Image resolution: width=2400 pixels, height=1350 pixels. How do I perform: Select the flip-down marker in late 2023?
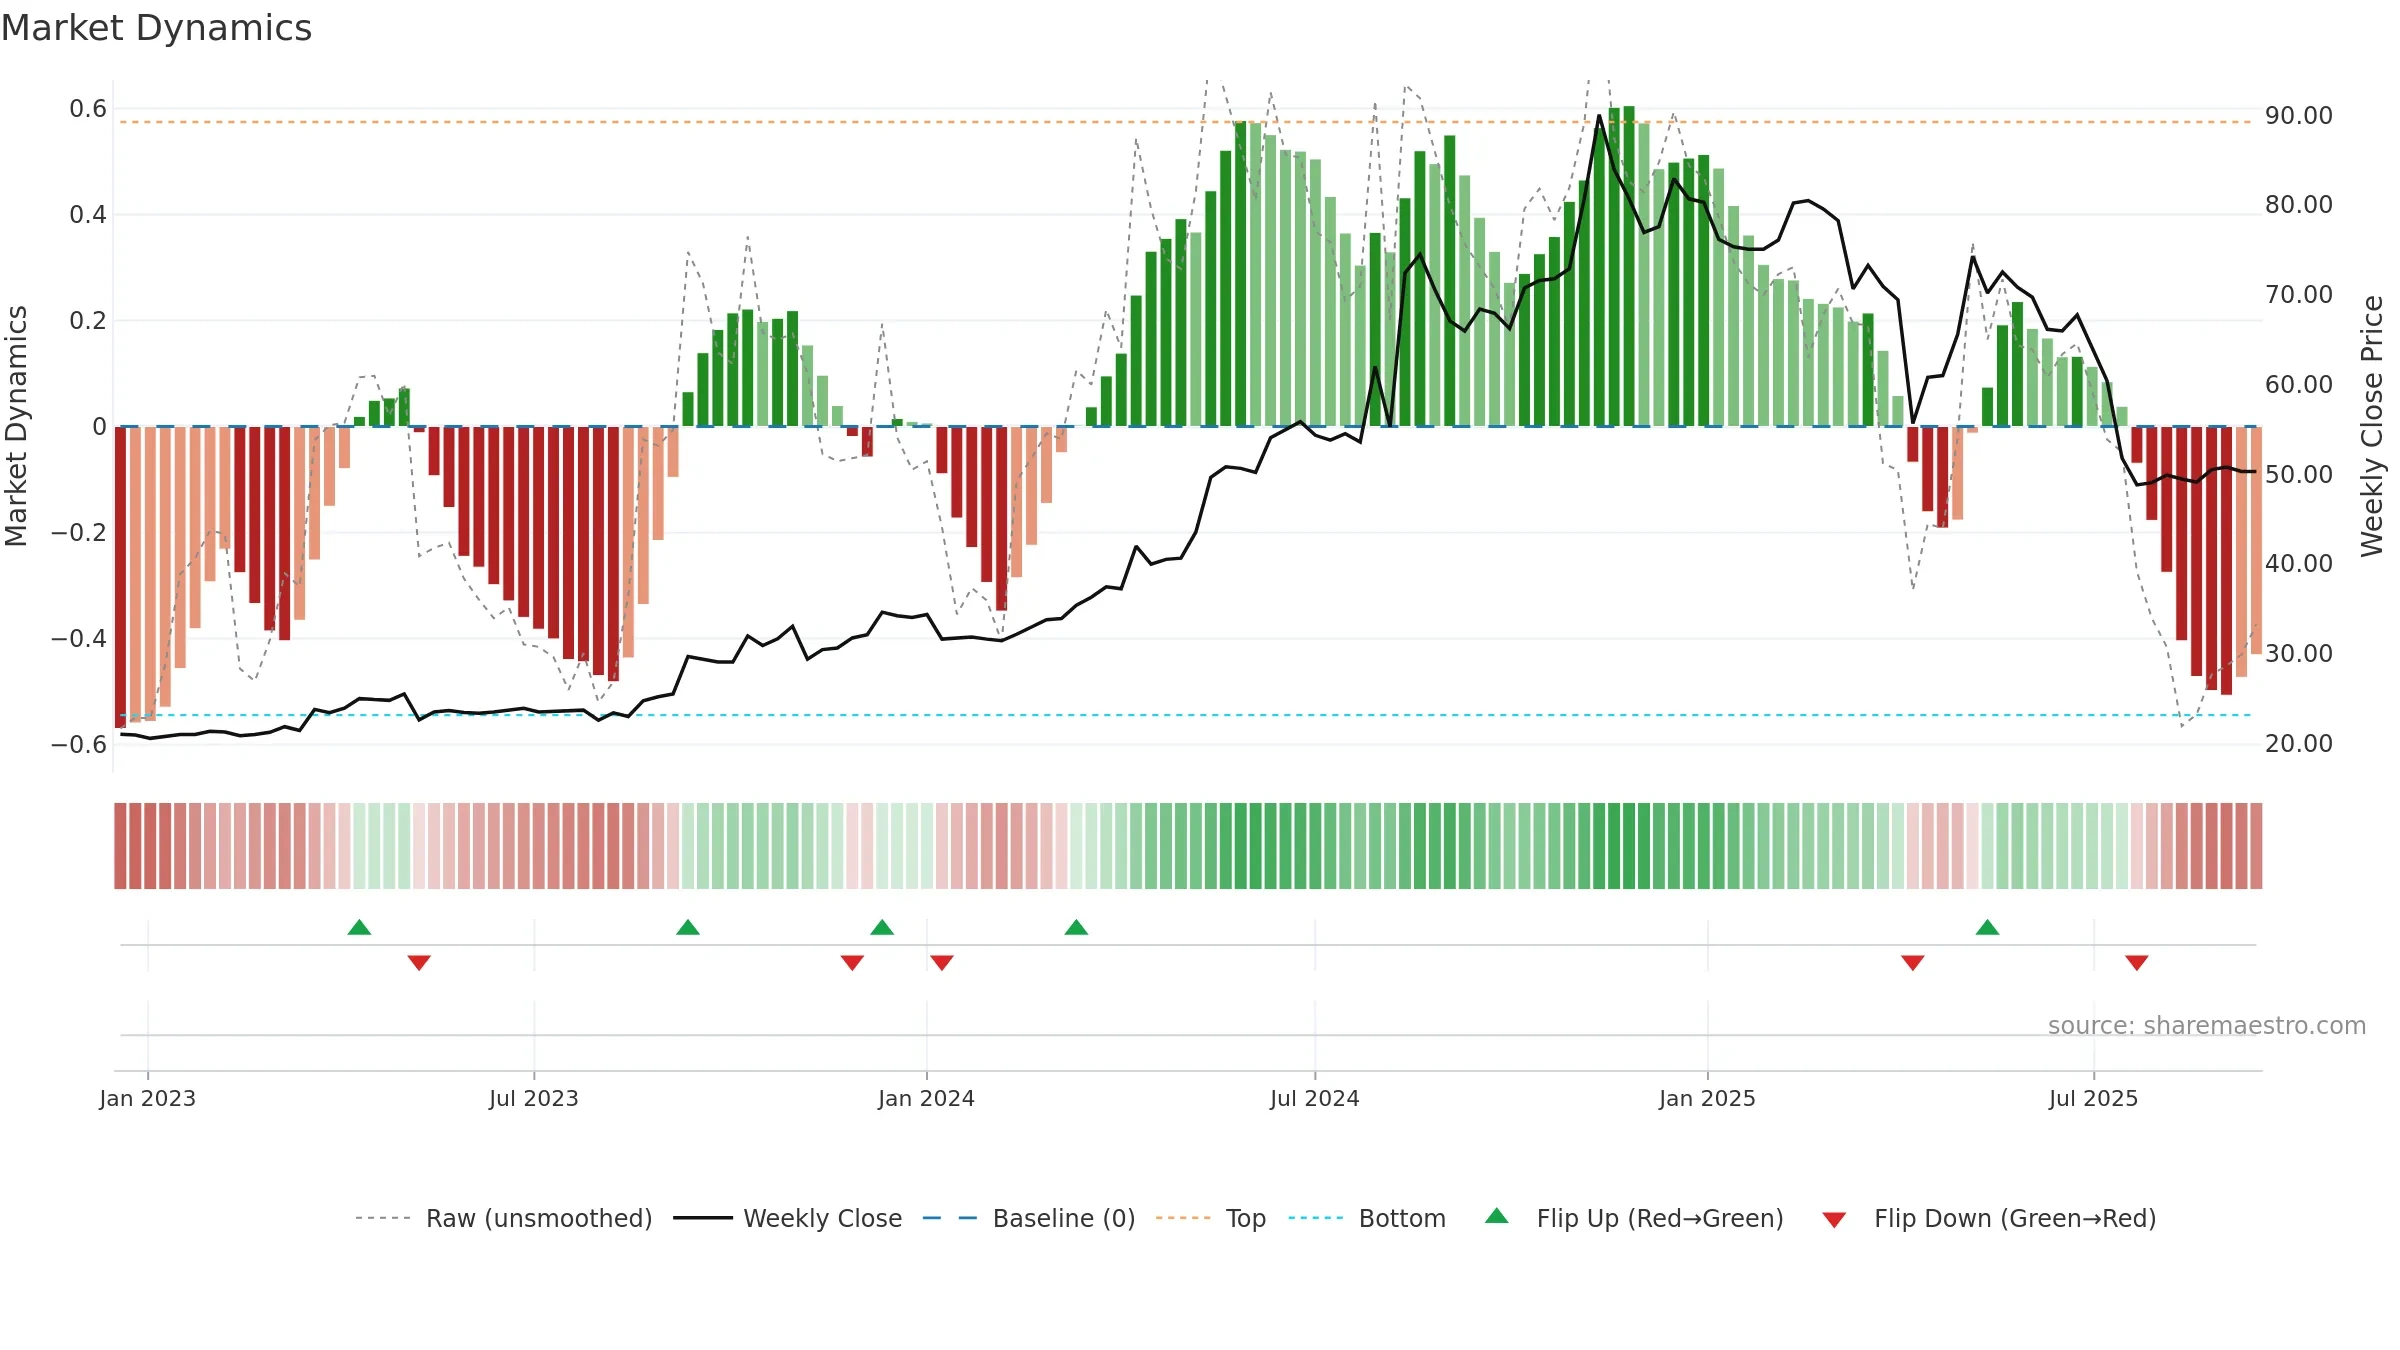pyautogui.click(x=852, y=962)
